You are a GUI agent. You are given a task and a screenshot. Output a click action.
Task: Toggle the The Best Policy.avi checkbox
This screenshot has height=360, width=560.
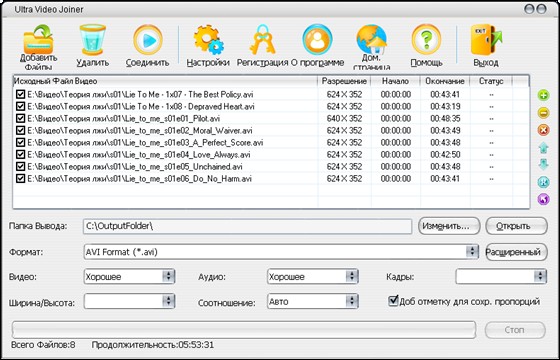click(20, 95)
